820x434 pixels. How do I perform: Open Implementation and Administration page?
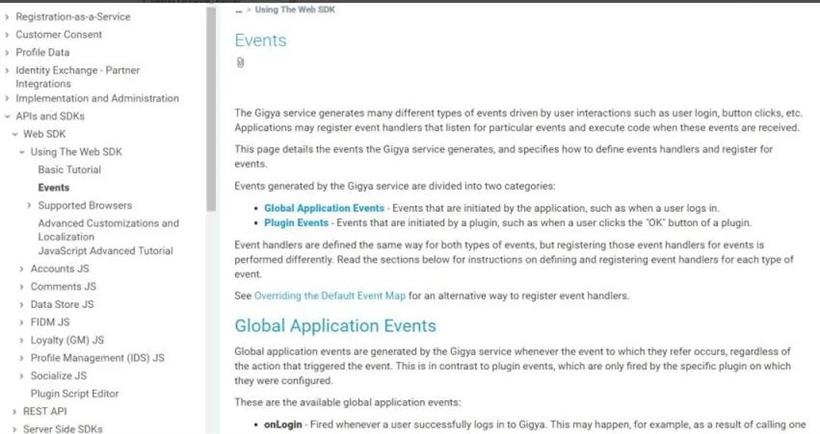click(97, 98)
